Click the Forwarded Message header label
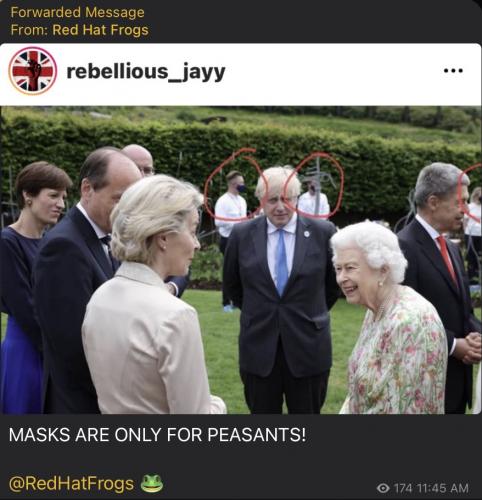This screenshot has width=482, height=500. [77, 12]
